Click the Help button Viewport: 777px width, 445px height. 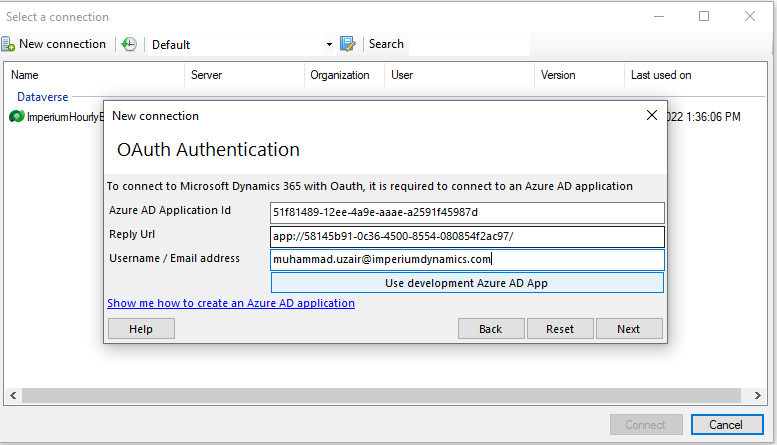(141, 329)
